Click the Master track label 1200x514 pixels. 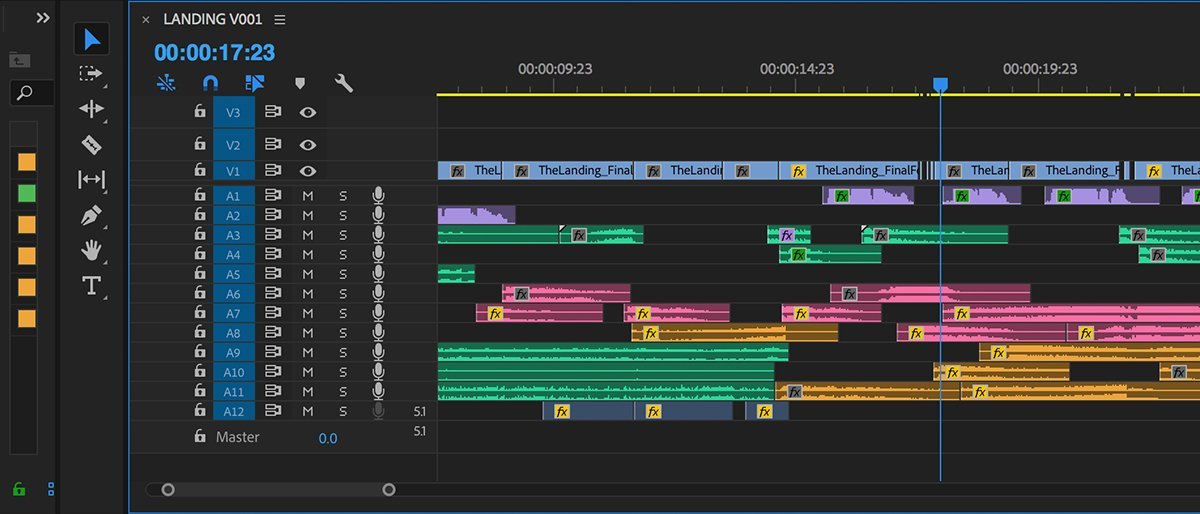[x=237, y=437]
